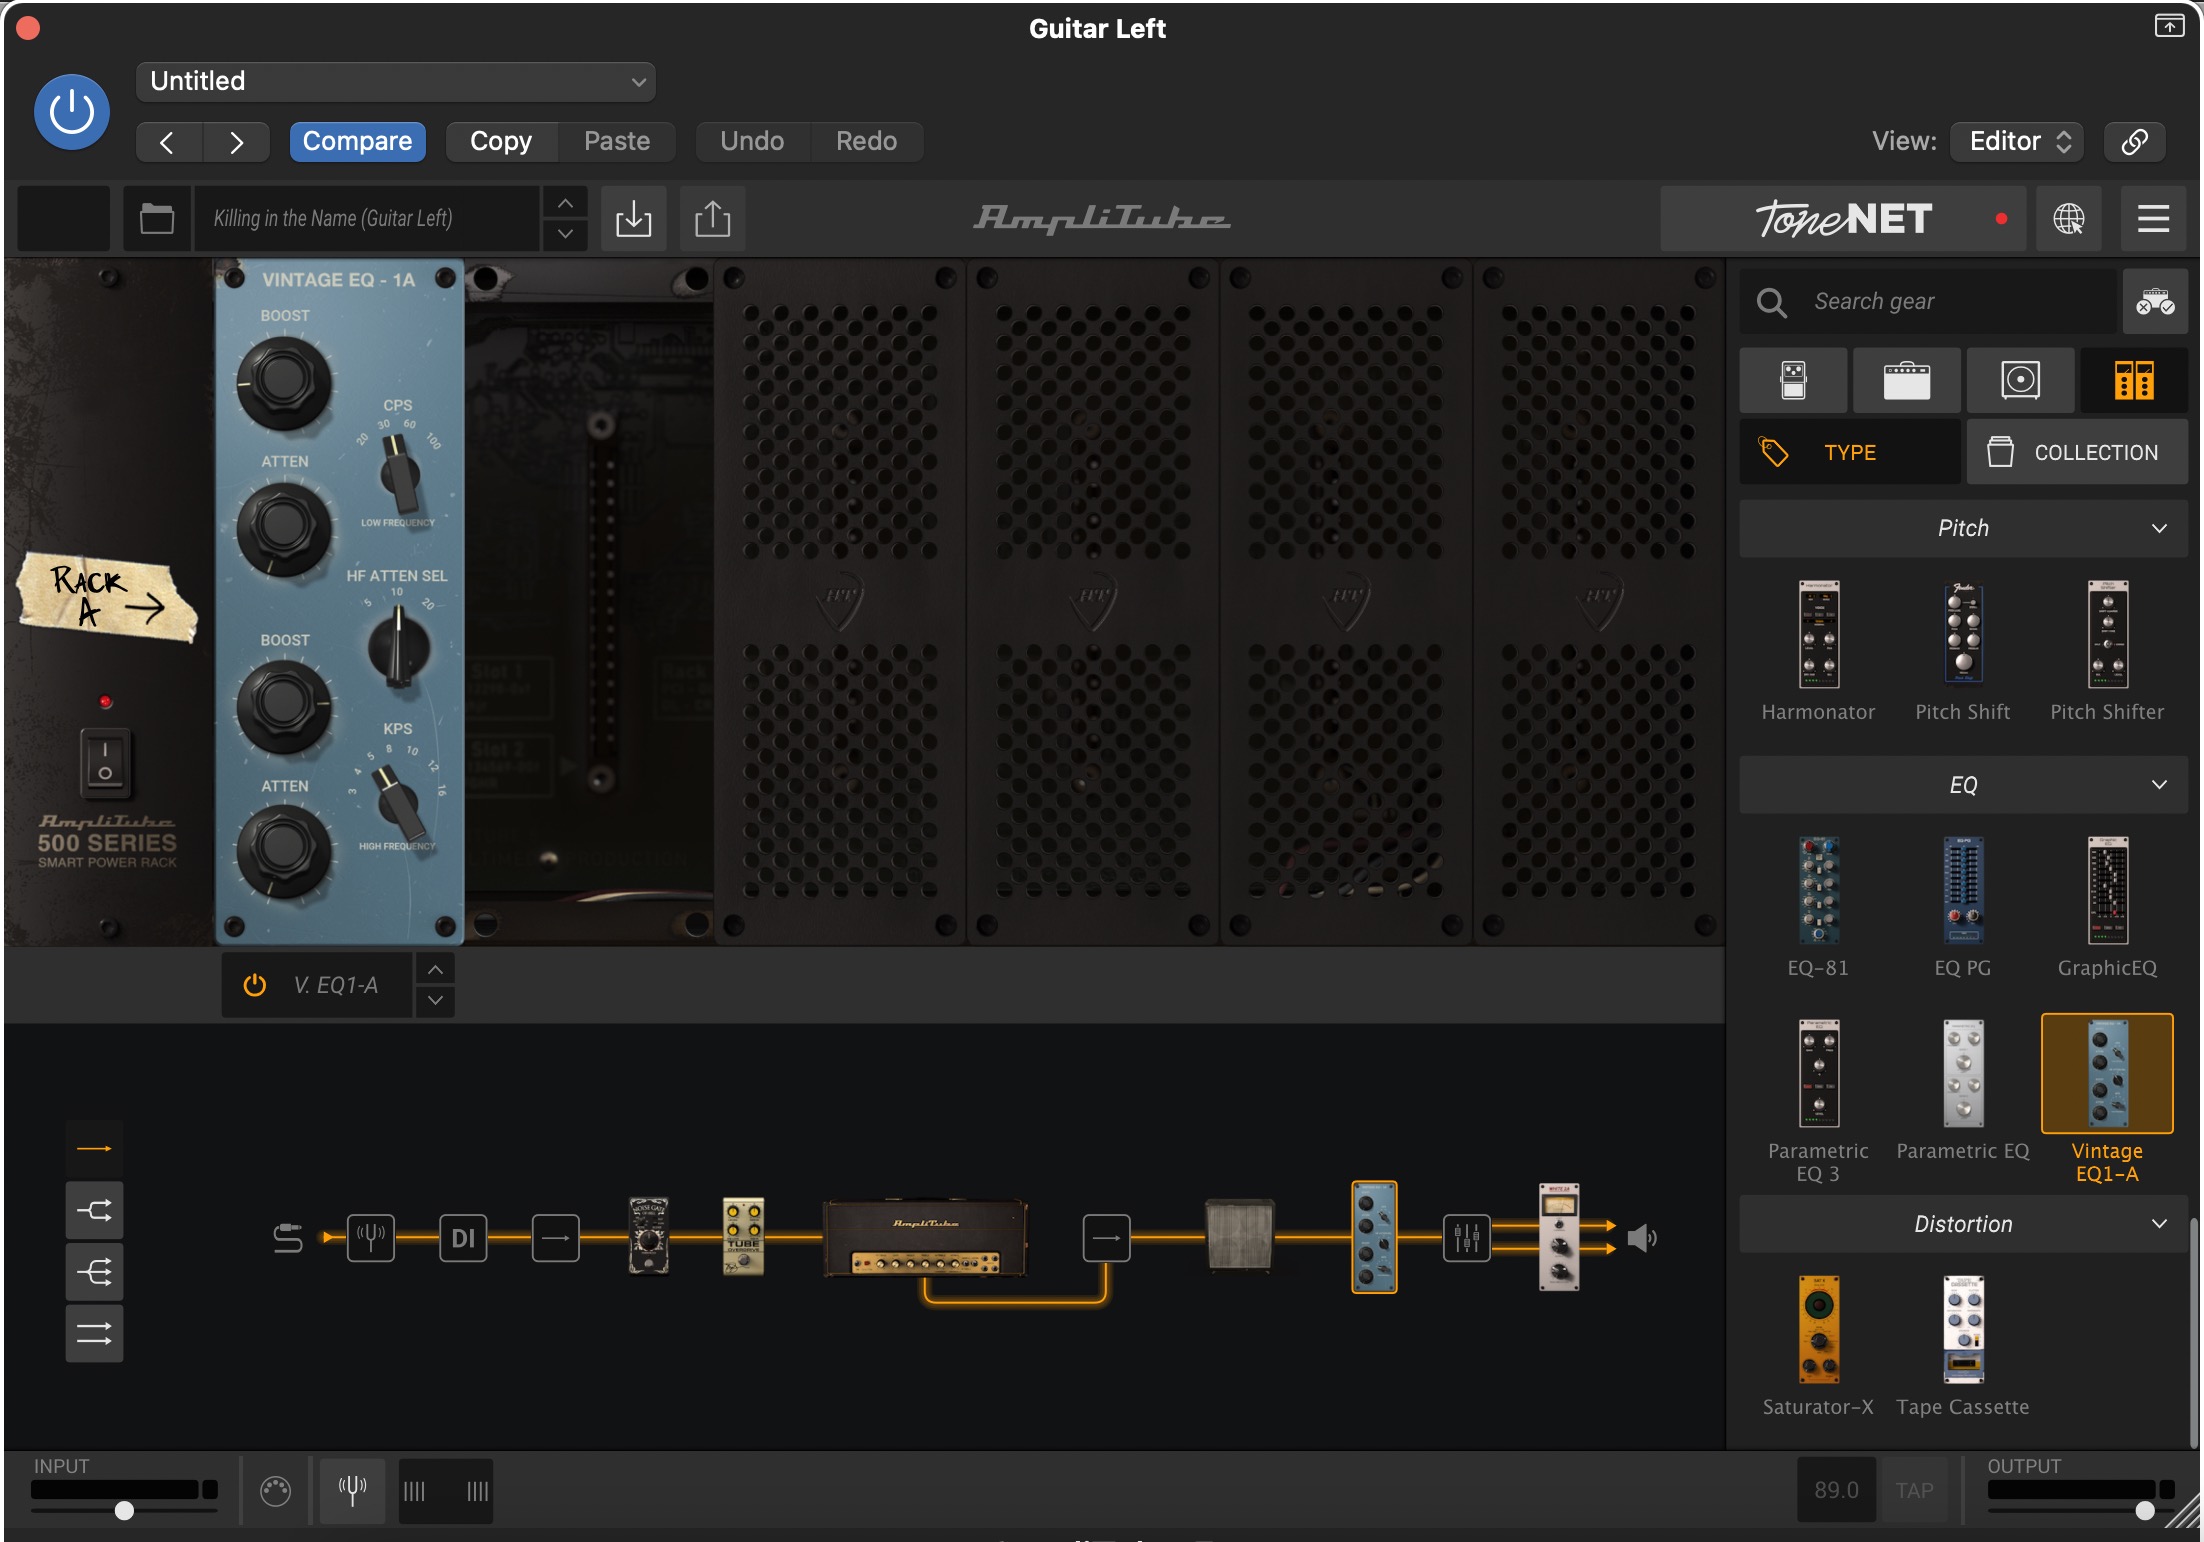Open the View Editor dropdown

coord(2018,141)
